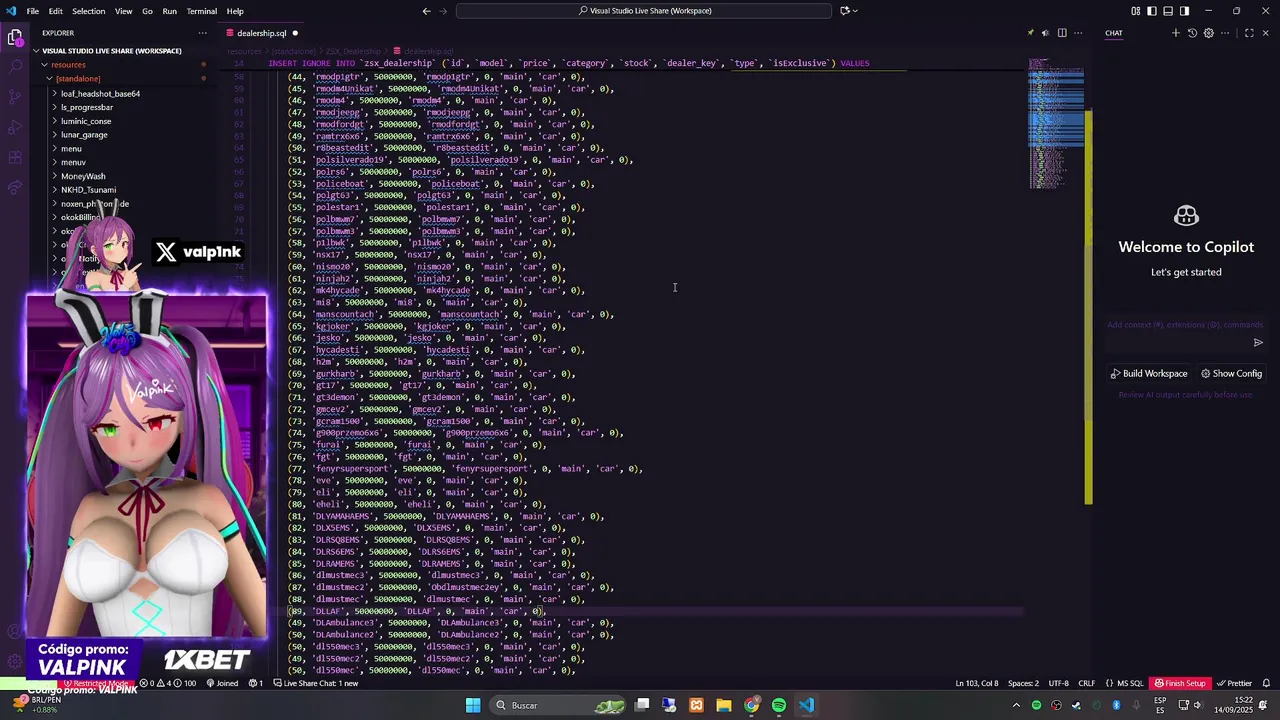This screenshot has width=1280, height=720.
Task: Click Spaces: 2 indentation setting
Action: 1023,684
